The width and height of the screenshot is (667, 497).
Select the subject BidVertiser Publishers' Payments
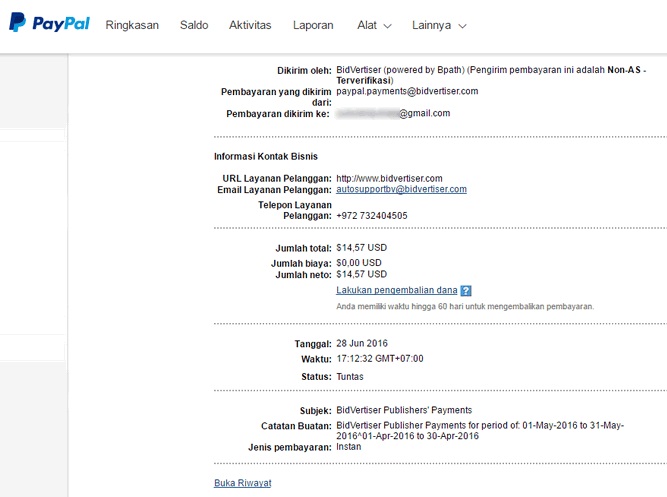coord(404,410)
